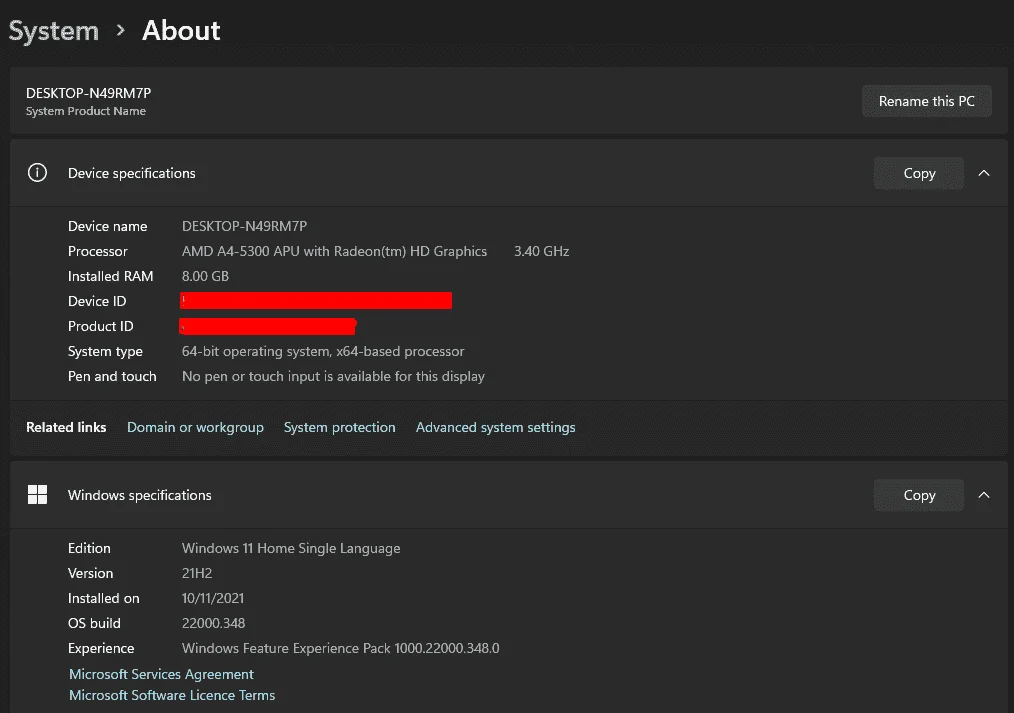Click the Edition label
Viewport: 1014px width, 713px height.
(x=89, y=548)
